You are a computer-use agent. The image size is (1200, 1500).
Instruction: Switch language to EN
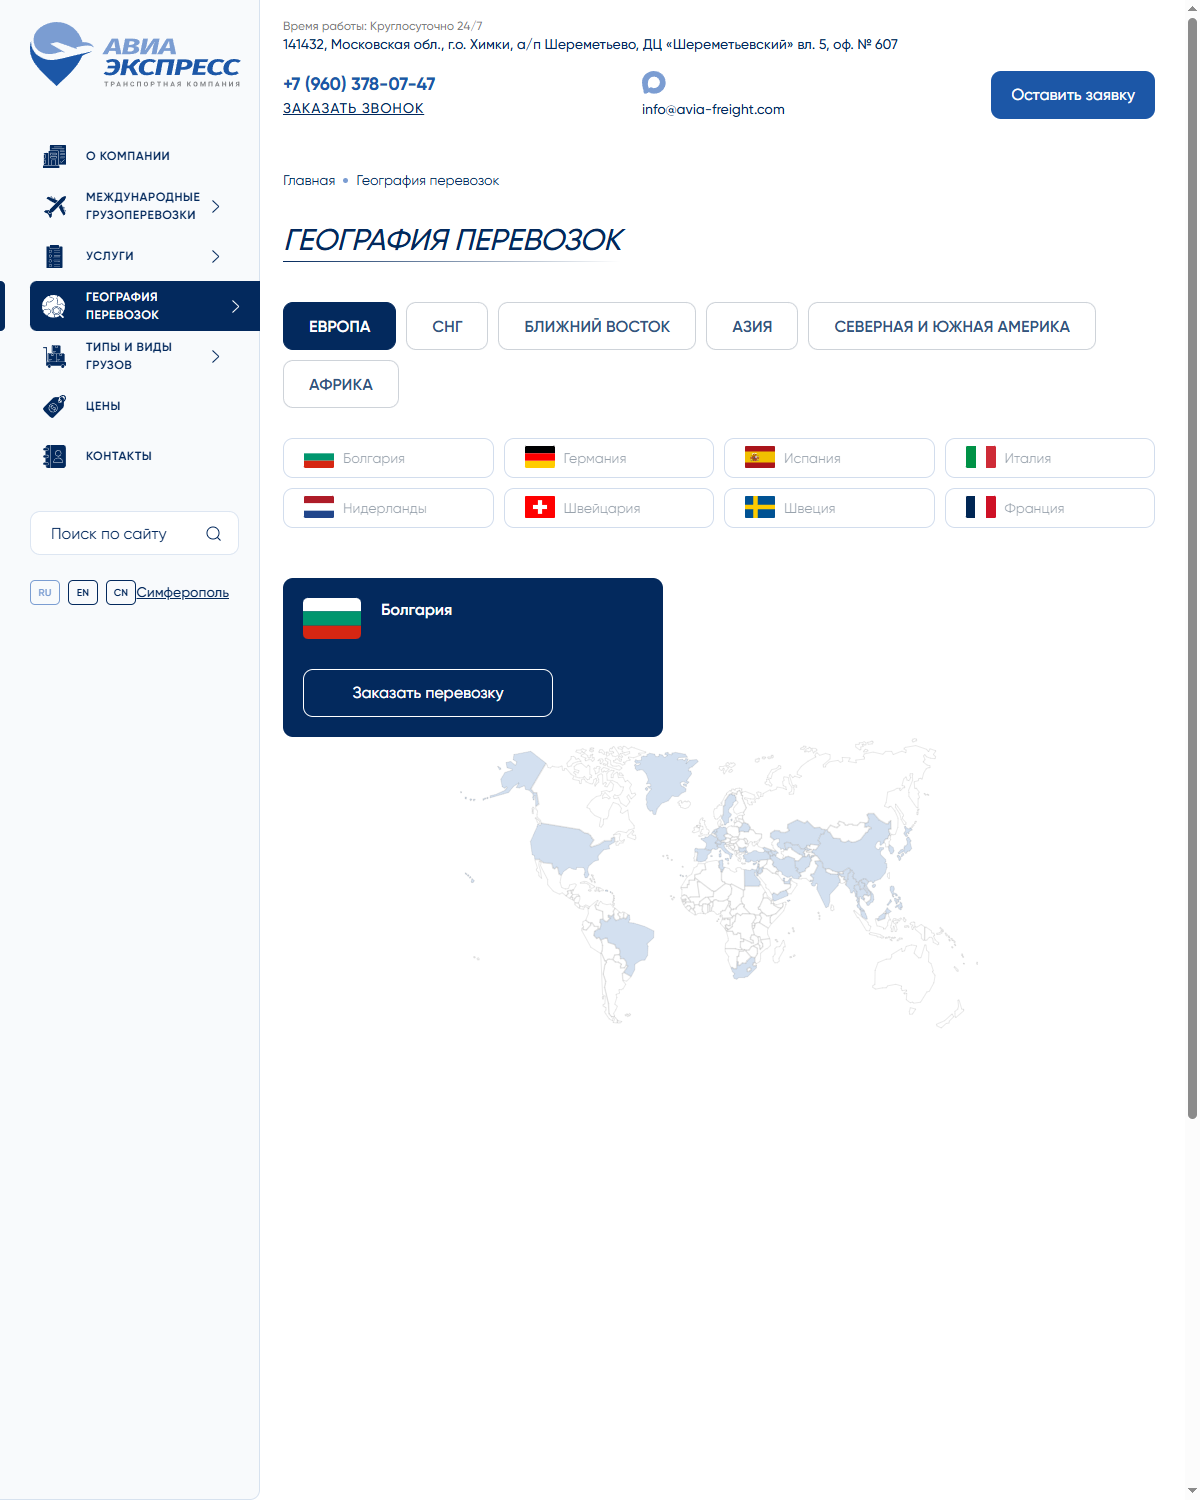[83, 593]
